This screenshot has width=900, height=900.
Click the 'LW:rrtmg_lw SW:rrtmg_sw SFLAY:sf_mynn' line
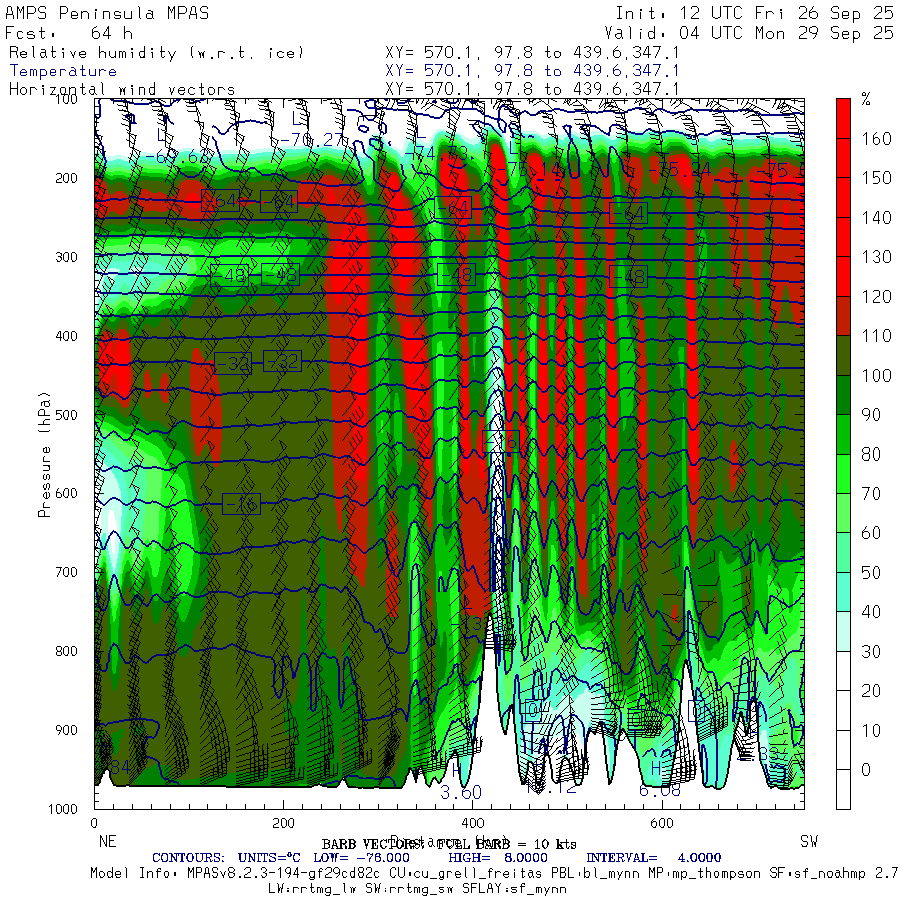417,889
